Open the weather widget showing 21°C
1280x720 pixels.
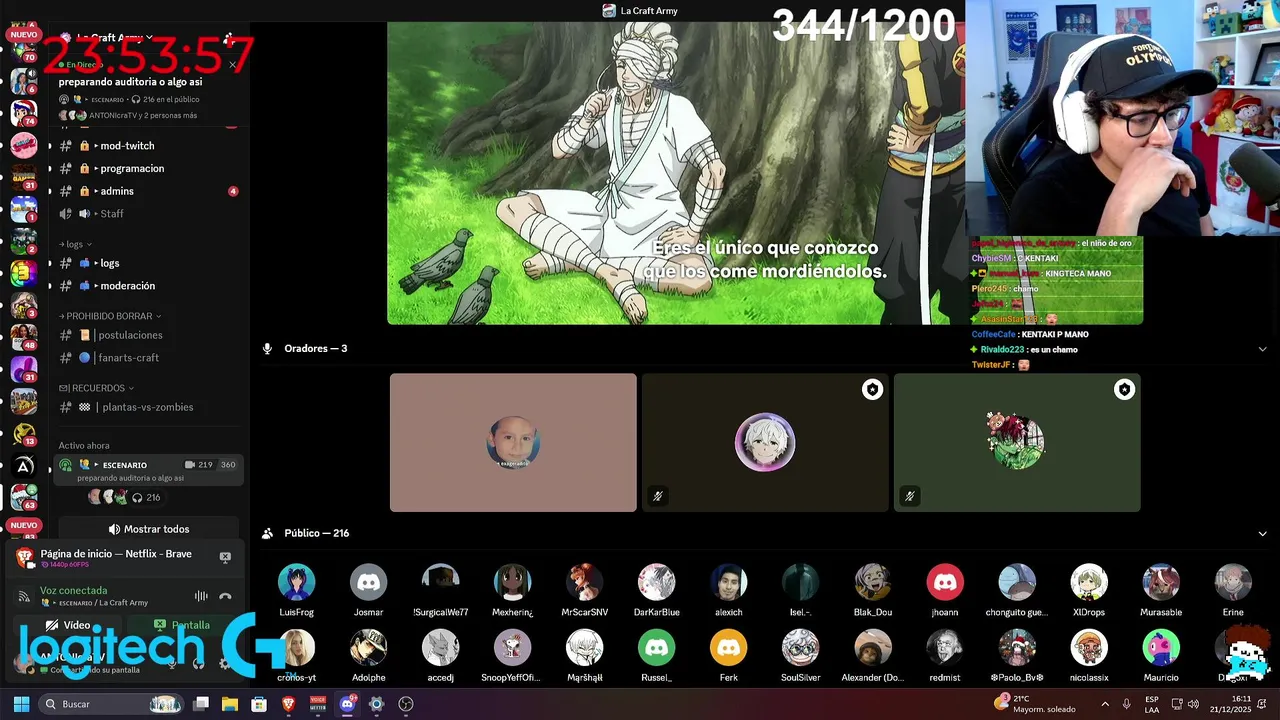click(1035, 704)
